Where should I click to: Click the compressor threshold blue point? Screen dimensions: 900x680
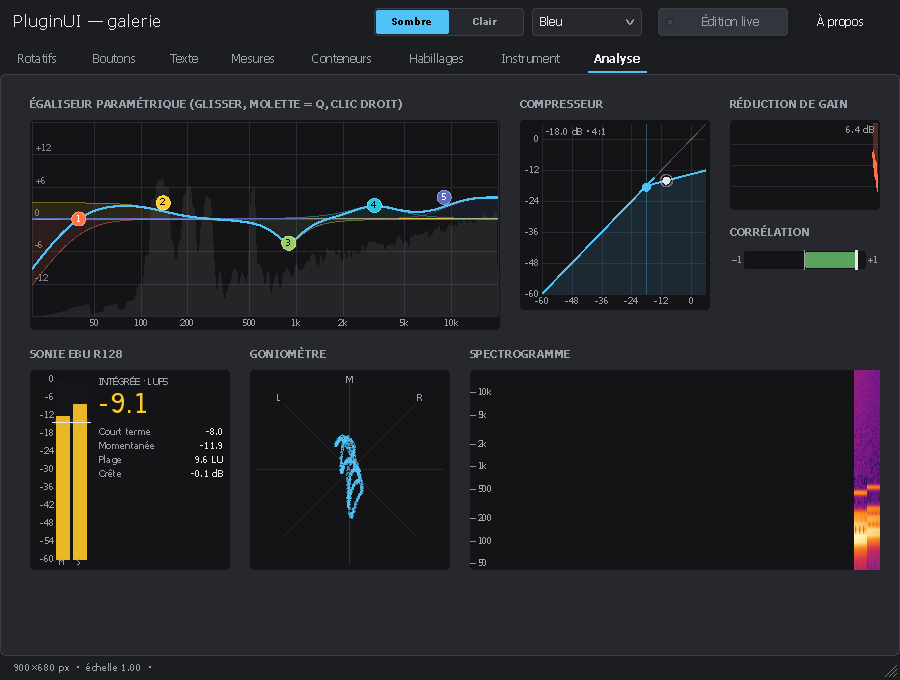click(646, 187)
